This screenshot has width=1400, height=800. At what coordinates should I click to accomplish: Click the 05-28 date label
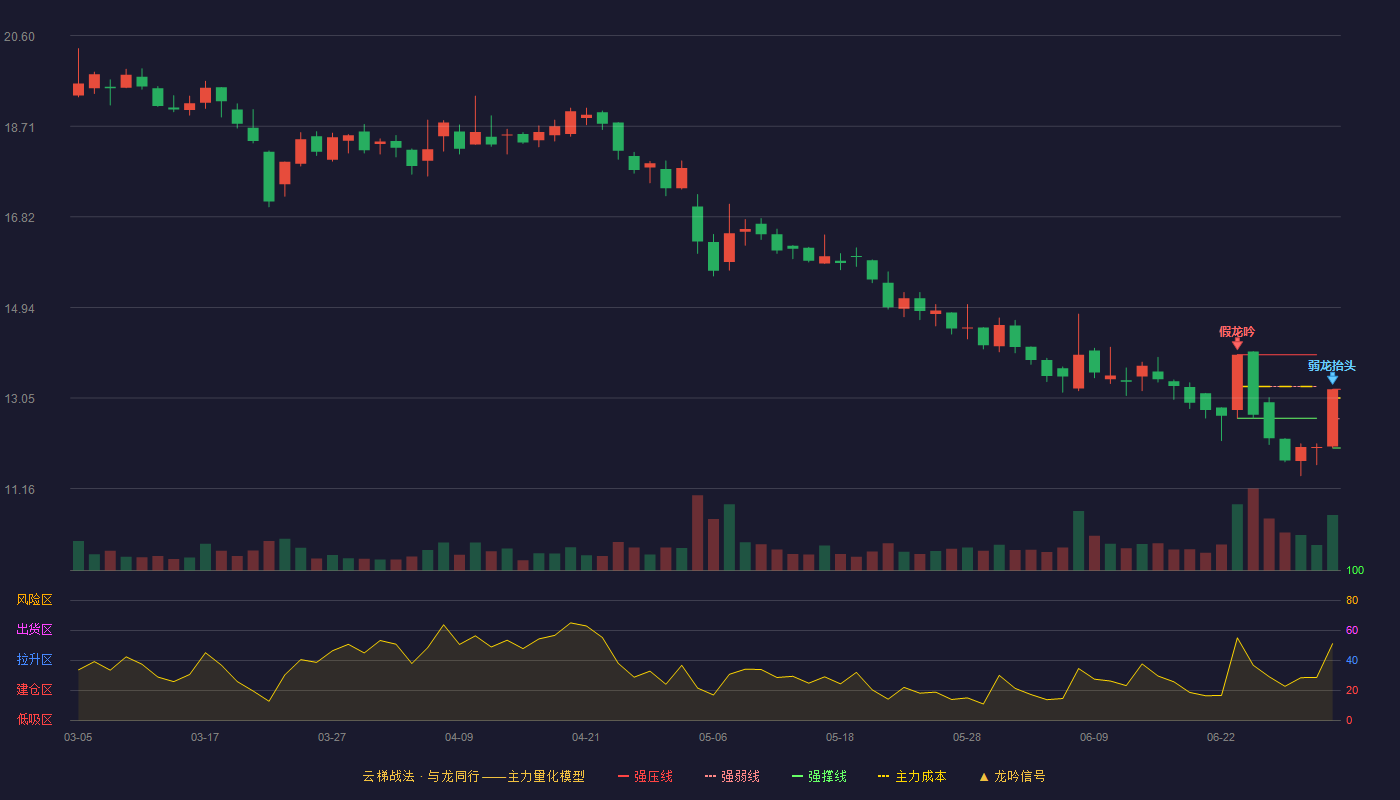(x=967, y=737)
